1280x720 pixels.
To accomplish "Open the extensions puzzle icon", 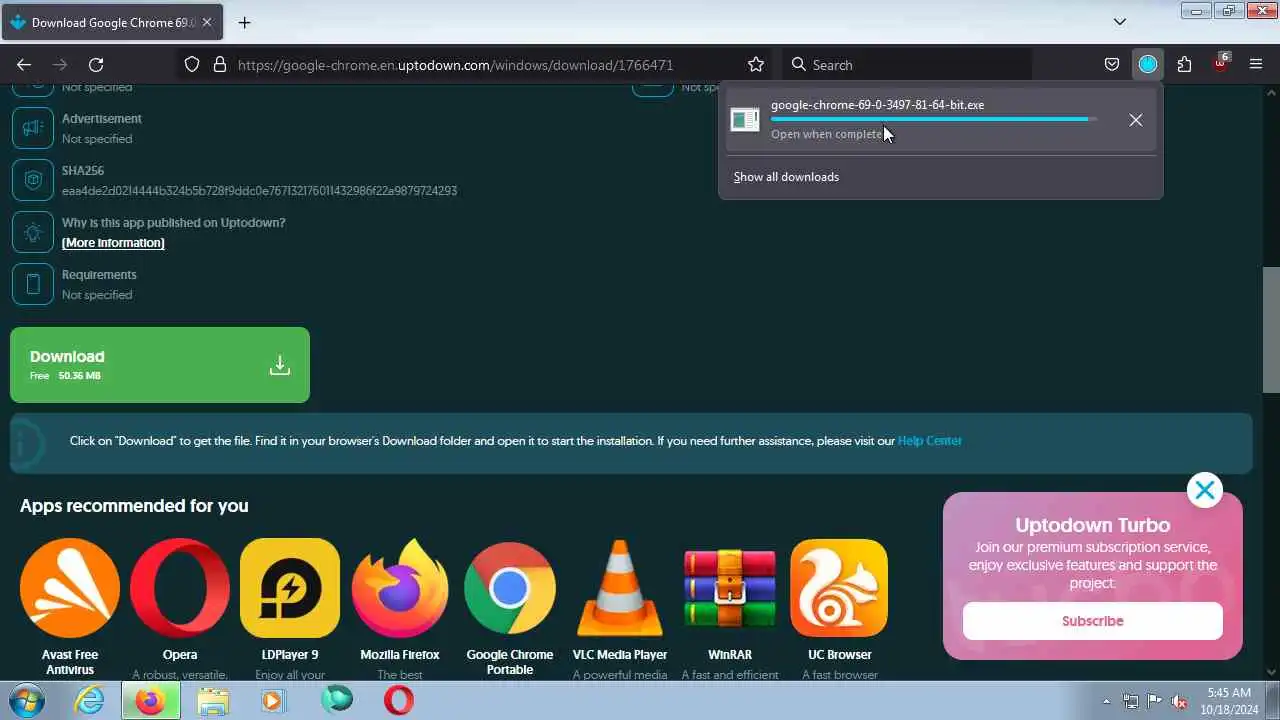I will click(x=1184, y=64).
